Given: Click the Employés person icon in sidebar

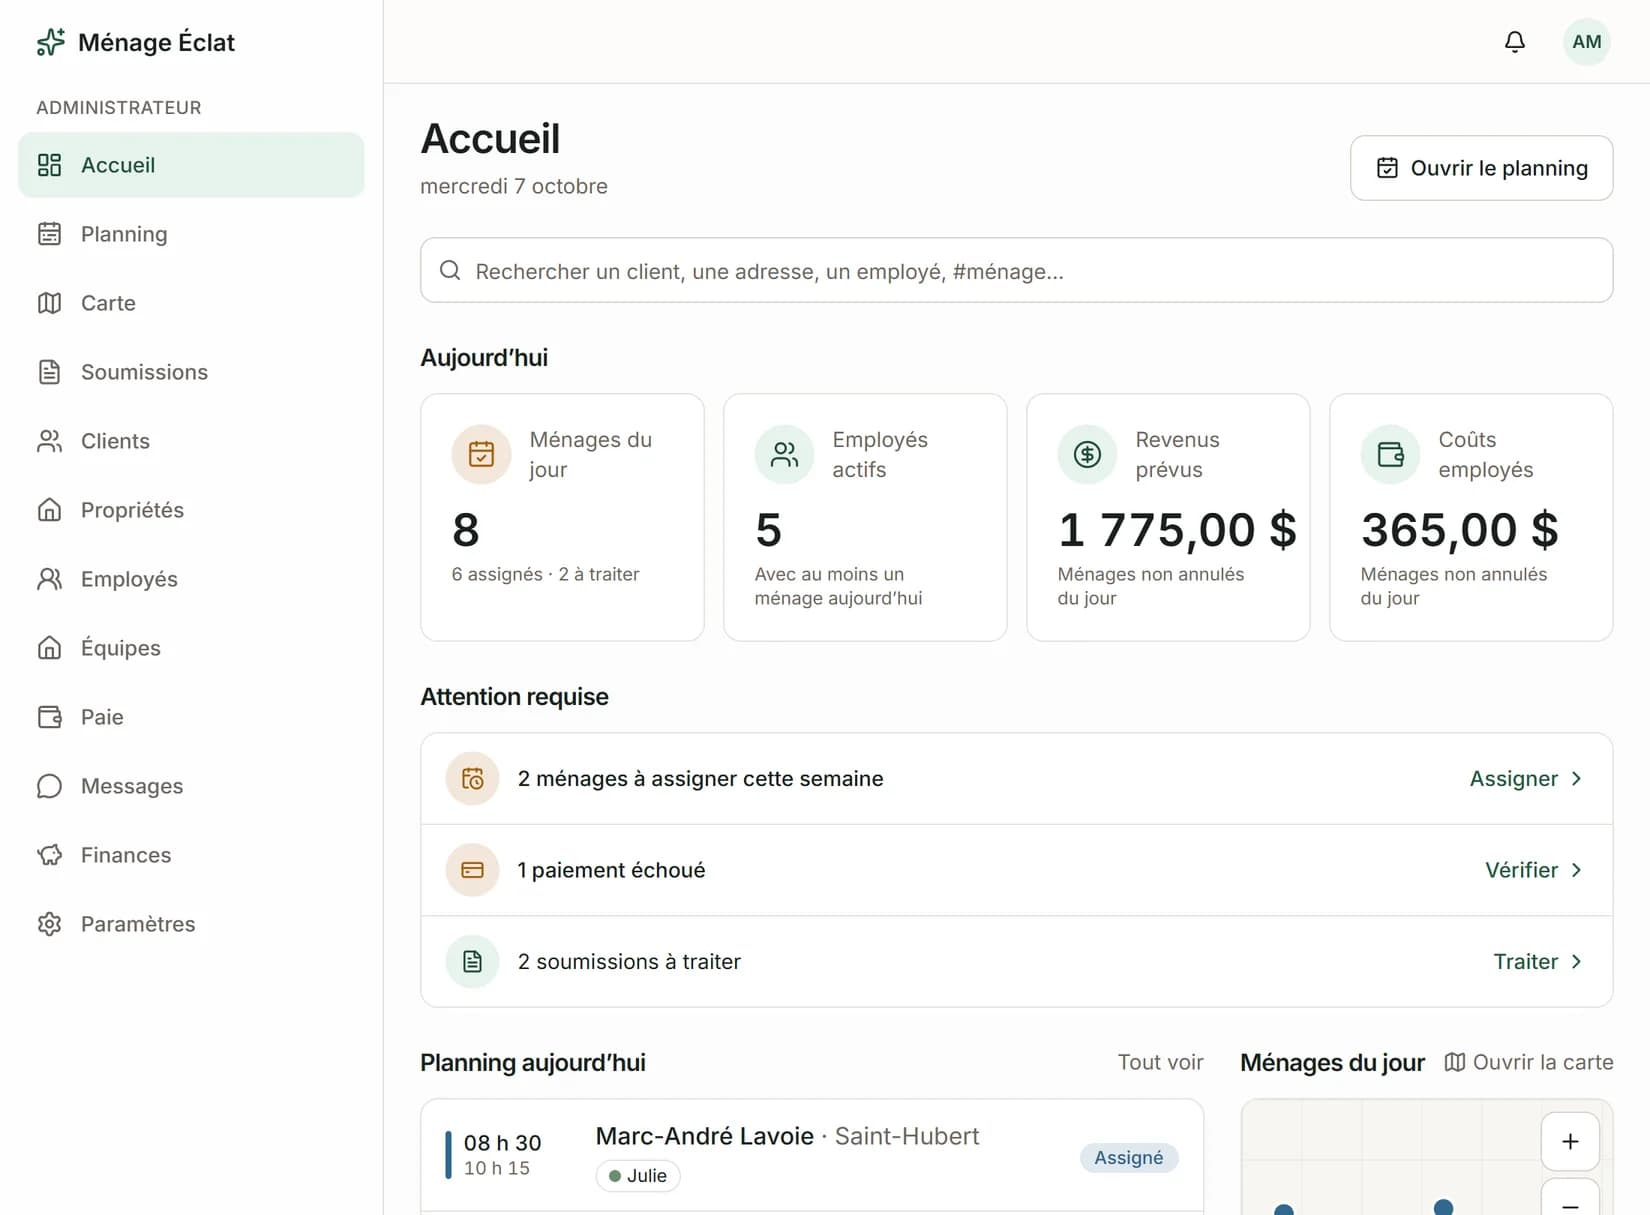Looking at the screenshot, I should click(50, 579).
